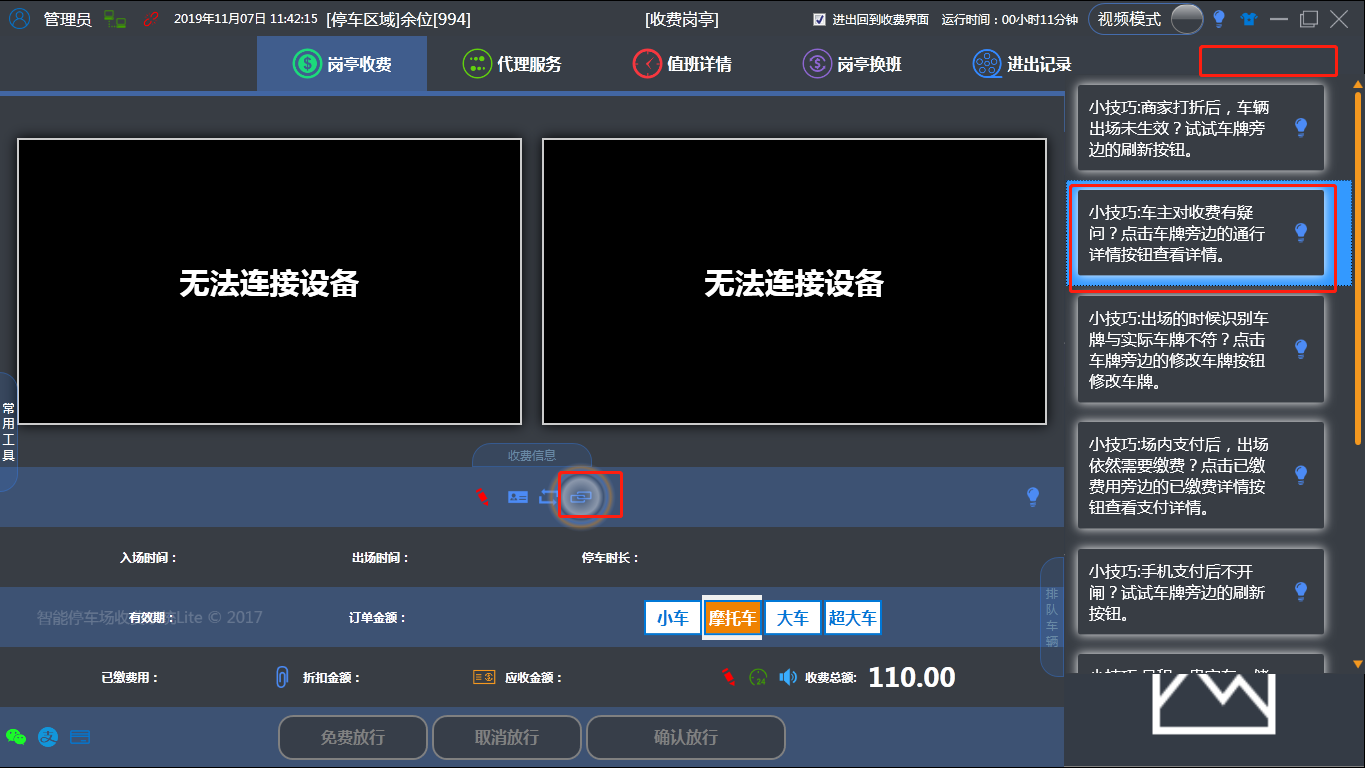Switch to 岗亭收费 tab
The height and width of the screenshot is (768, 1365).
click(x=342, y=64)
